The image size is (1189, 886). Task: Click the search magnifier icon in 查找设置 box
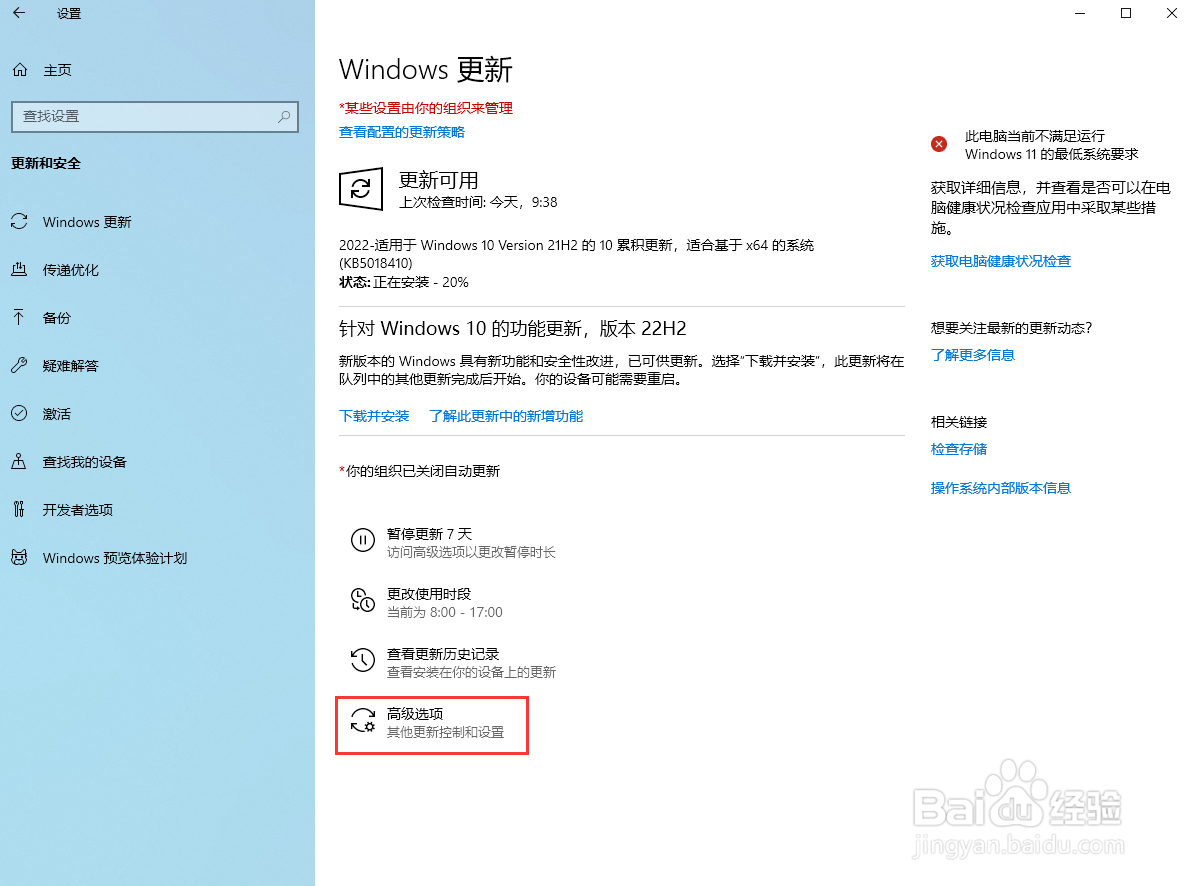click(284, 117)
